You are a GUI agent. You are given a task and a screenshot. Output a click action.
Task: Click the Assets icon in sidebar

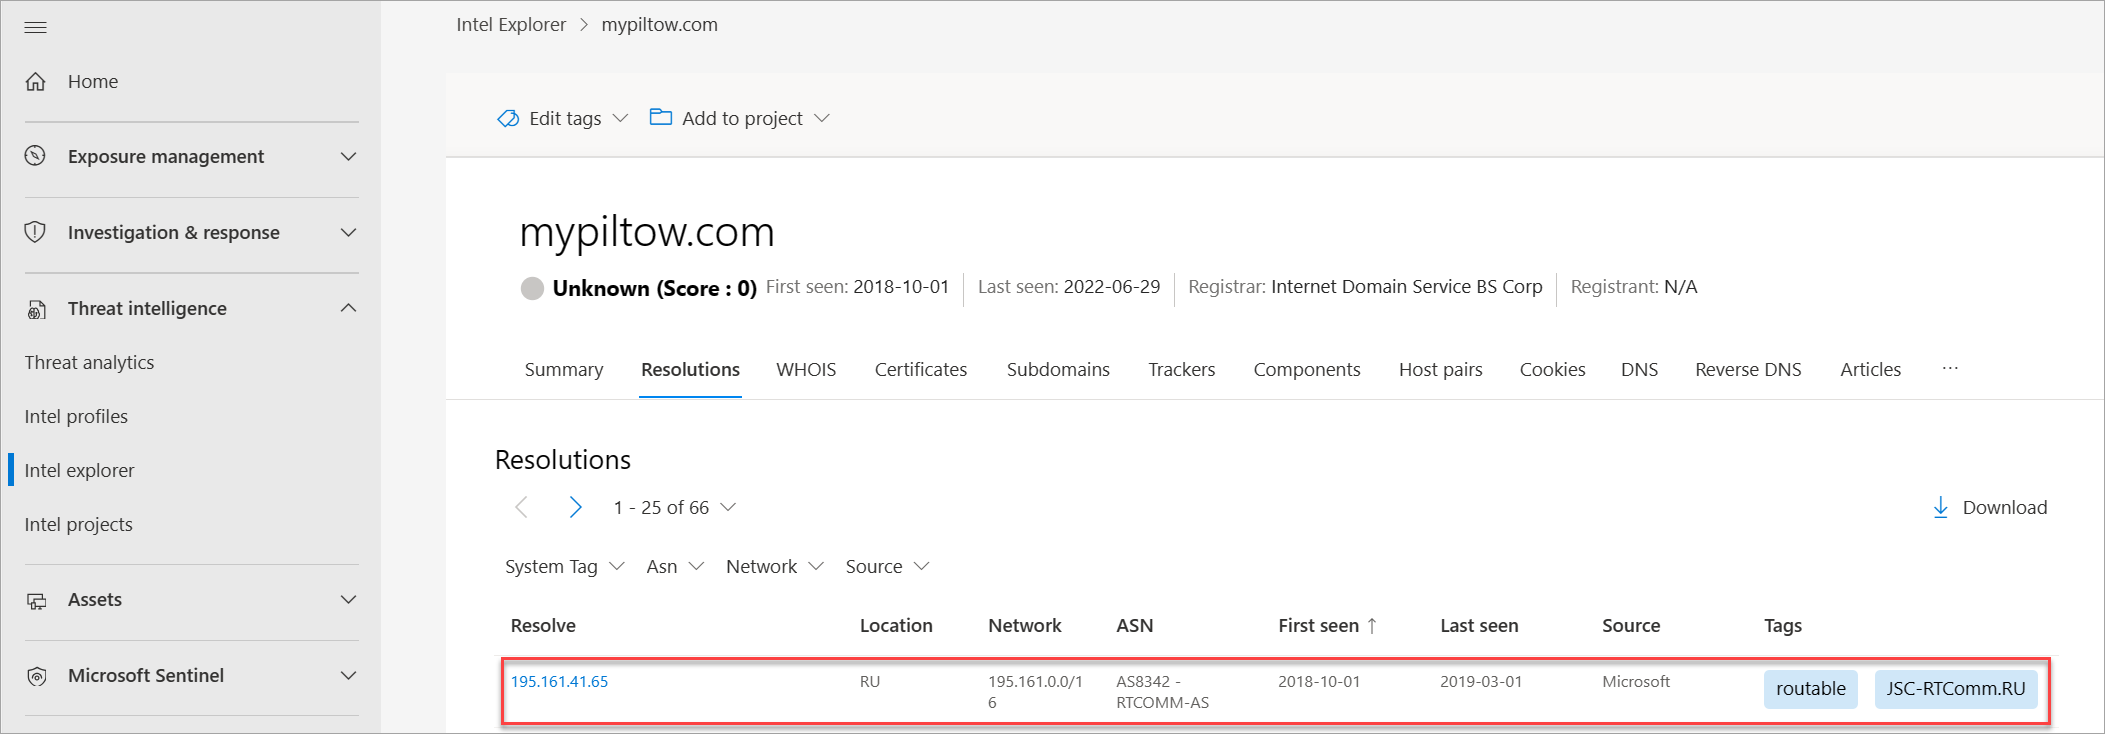36,600
